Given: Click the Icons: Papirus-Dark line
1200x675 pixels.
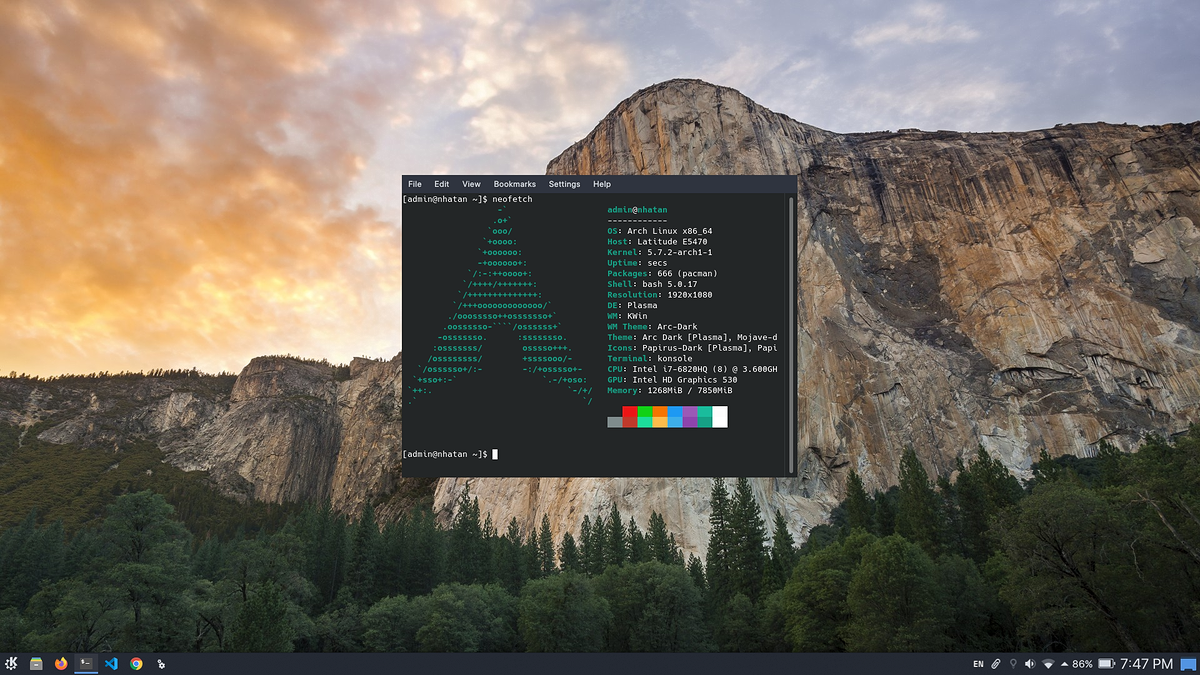Looking at the screenshot, I should click(692, 348).
